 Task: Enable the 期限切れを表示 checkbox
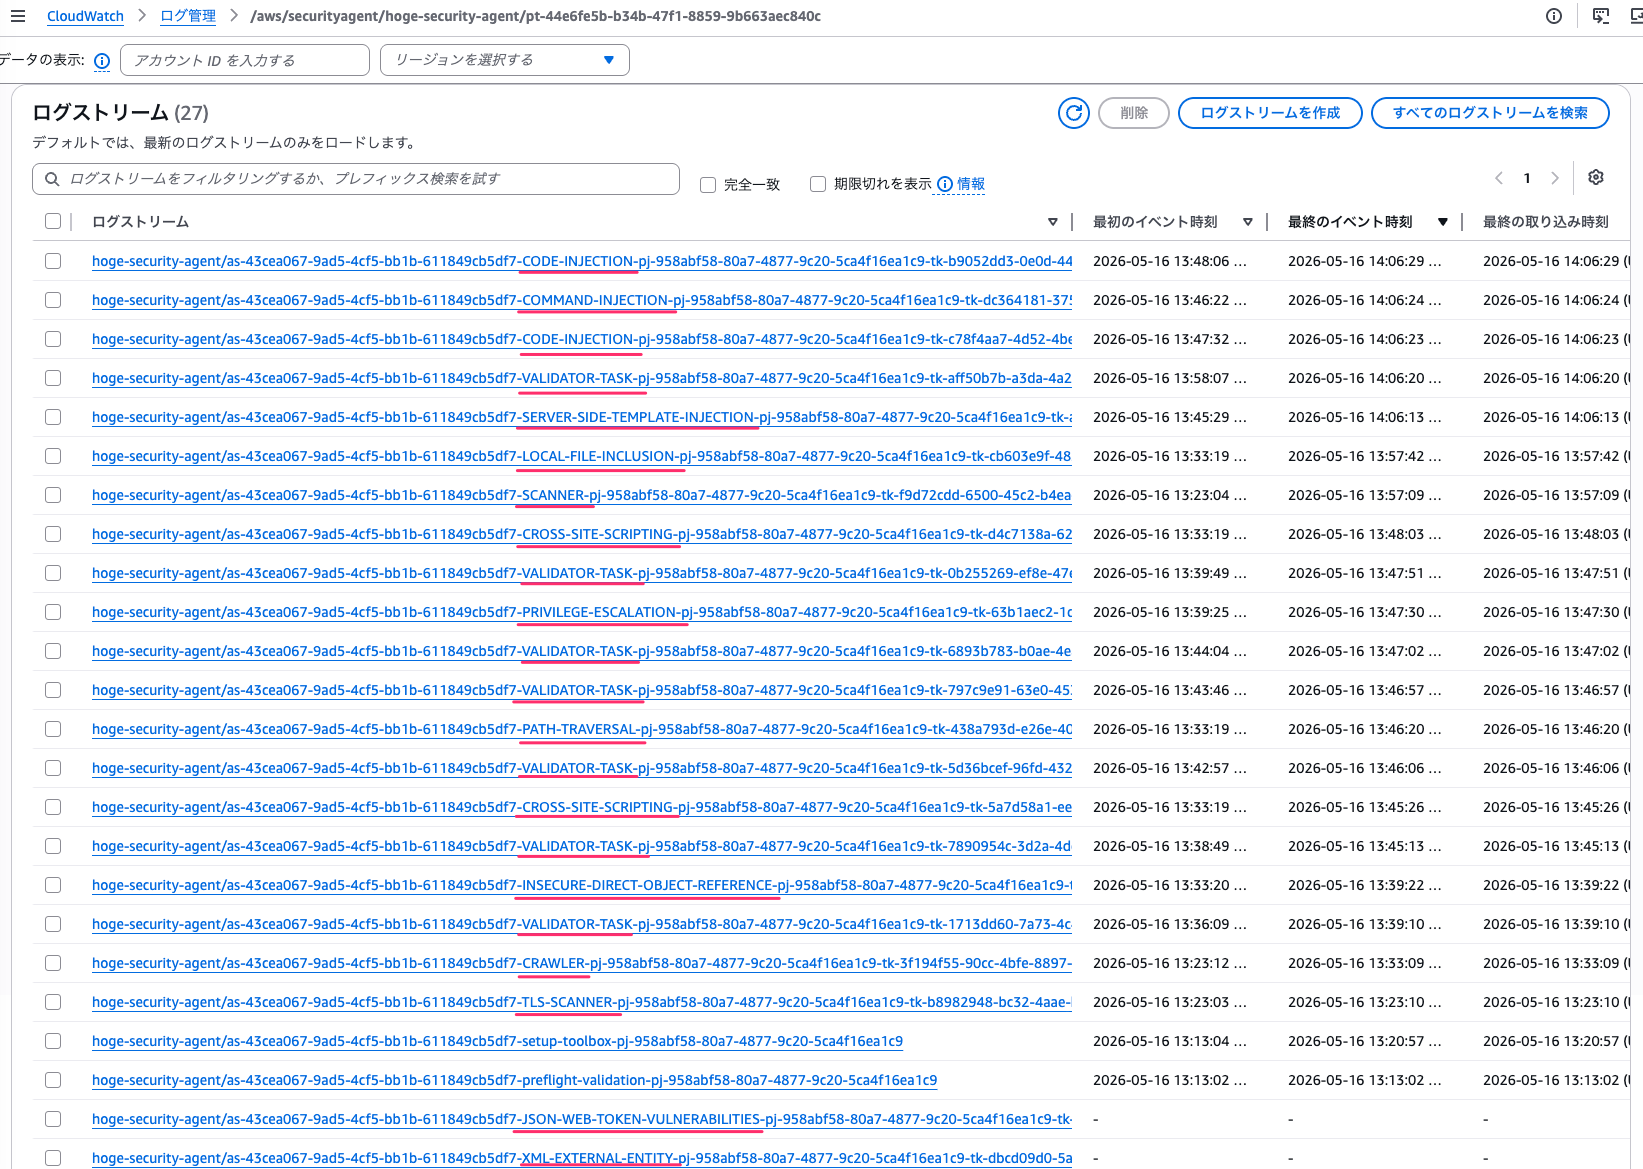tap(818, 184)
